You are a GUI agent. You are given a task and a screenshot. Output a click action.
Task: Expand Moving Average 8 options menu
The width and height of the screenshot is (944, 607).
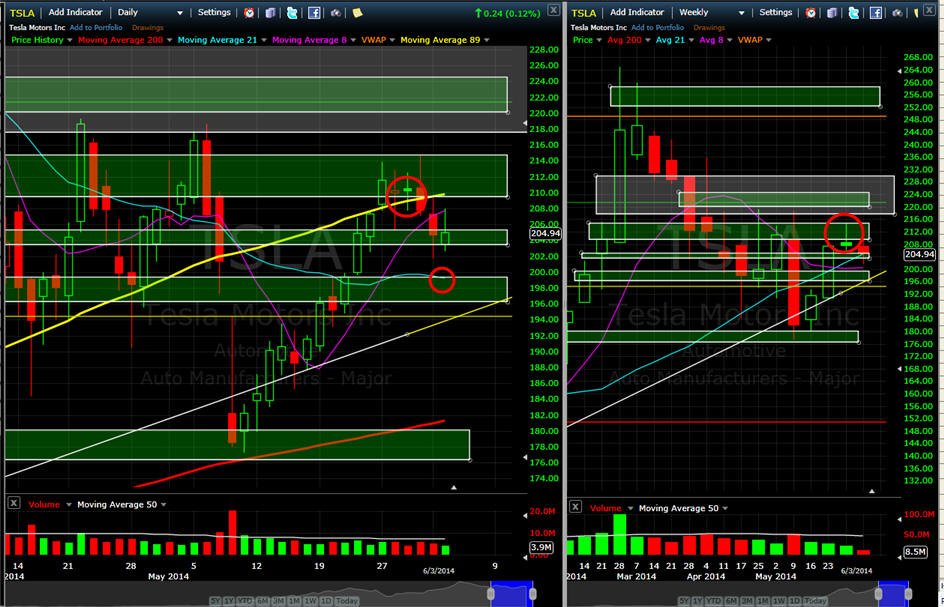pyautogui.click(x=353, y=40)
